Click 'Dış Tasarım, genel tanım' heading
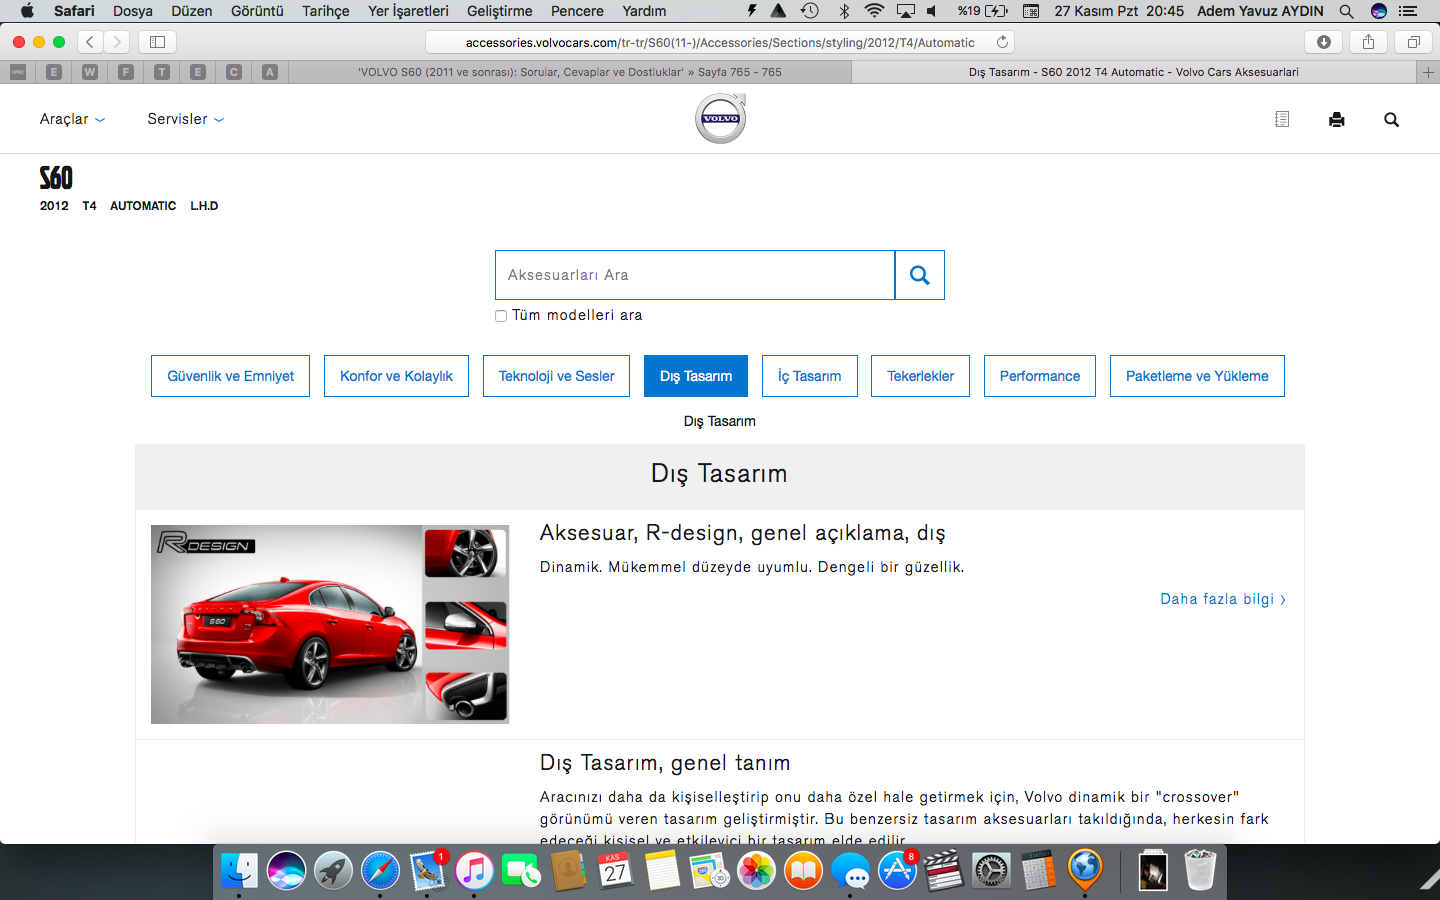This screenshot has width=1440, height=900. (x=665, y=763)
